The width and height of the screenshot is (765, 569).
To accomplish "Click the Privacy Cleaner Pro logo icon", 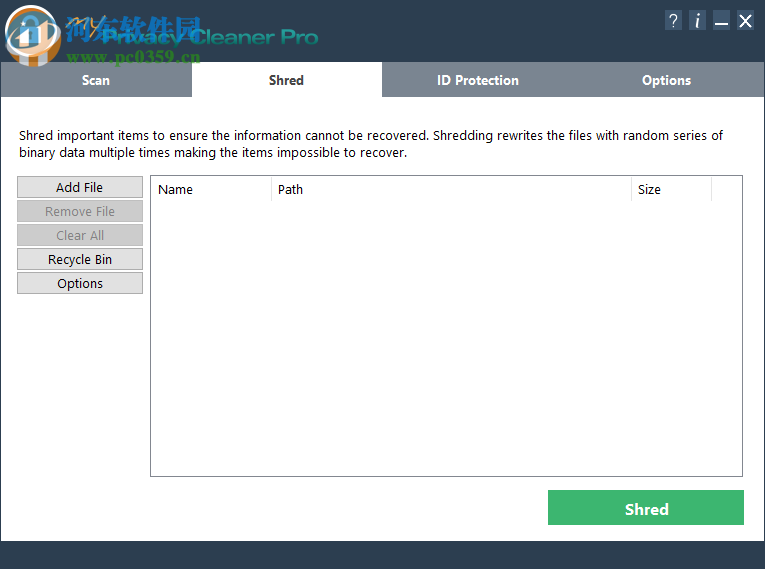I will point(32,35).
